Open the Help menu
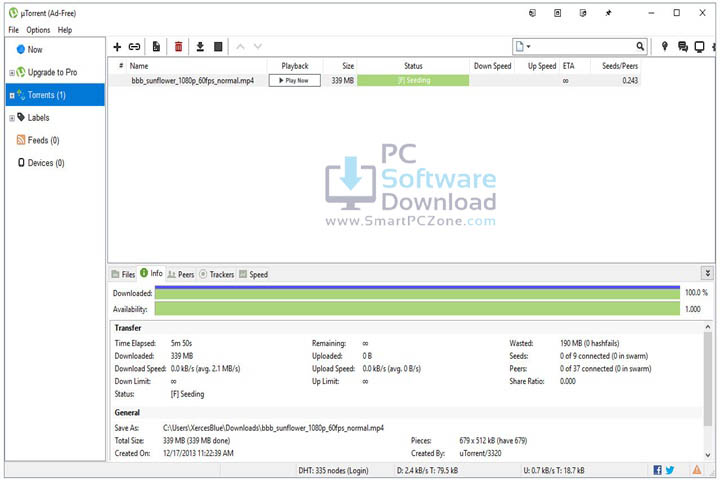The width and height of the screenshot is (720, 480). click(65, 30)
